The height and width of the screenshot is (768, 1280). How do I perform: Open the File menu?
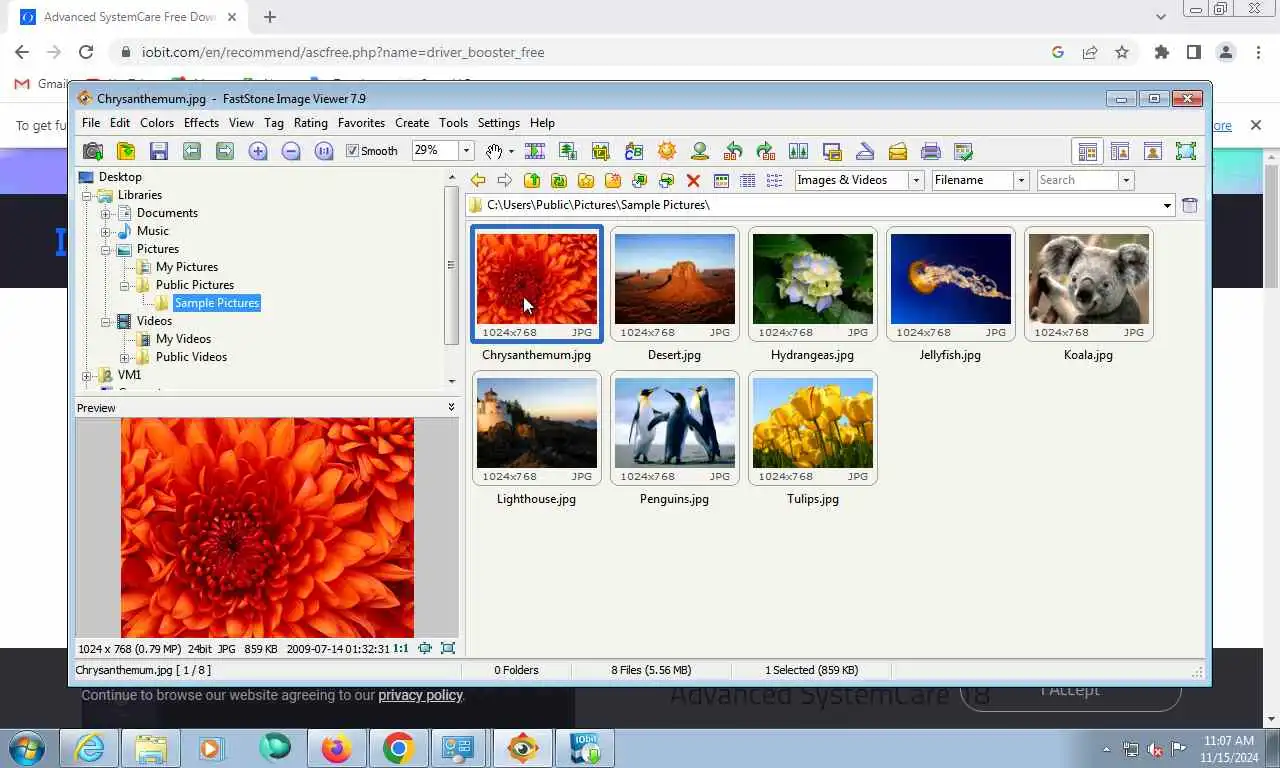point(91,123)
